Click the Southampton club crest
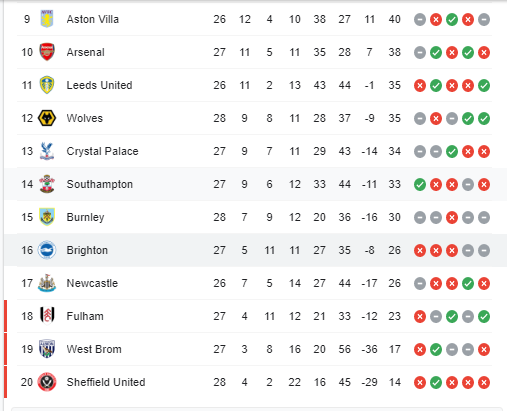The height and width of the screenshot is (411, 507). click(x=47, y=184)
